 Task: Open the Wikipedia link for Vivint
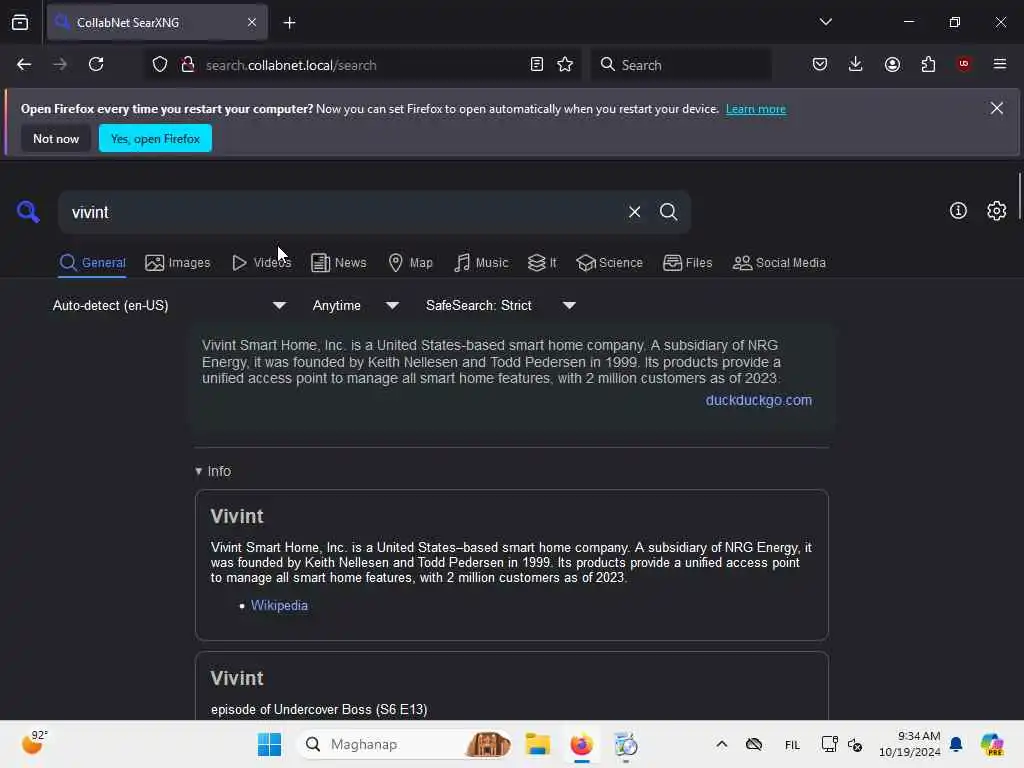(x=279, y=605)
